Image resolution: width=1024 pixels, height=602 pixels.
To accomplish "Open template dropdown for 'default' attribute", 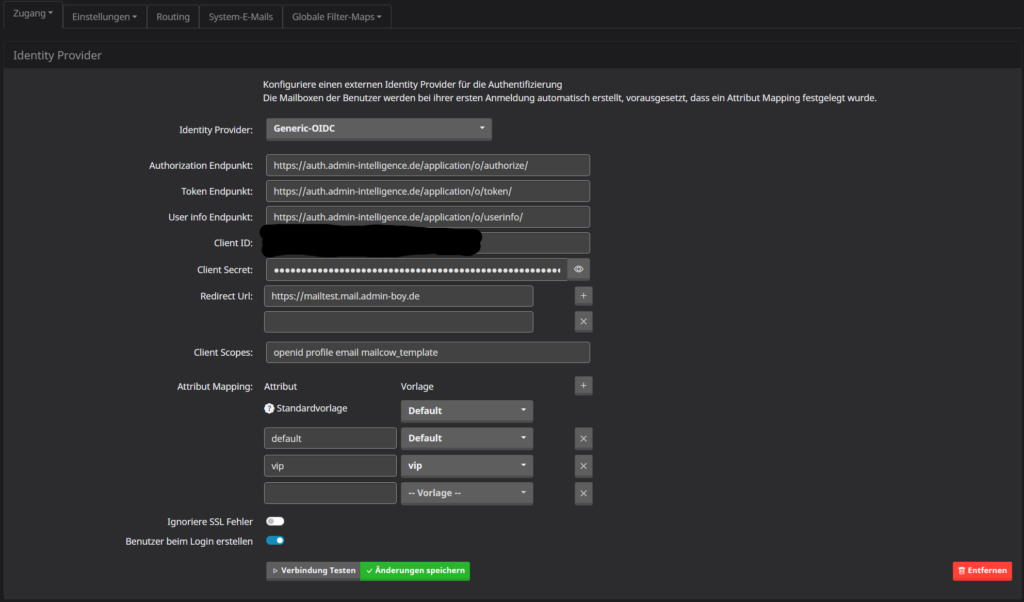I will tap(467, 438).
